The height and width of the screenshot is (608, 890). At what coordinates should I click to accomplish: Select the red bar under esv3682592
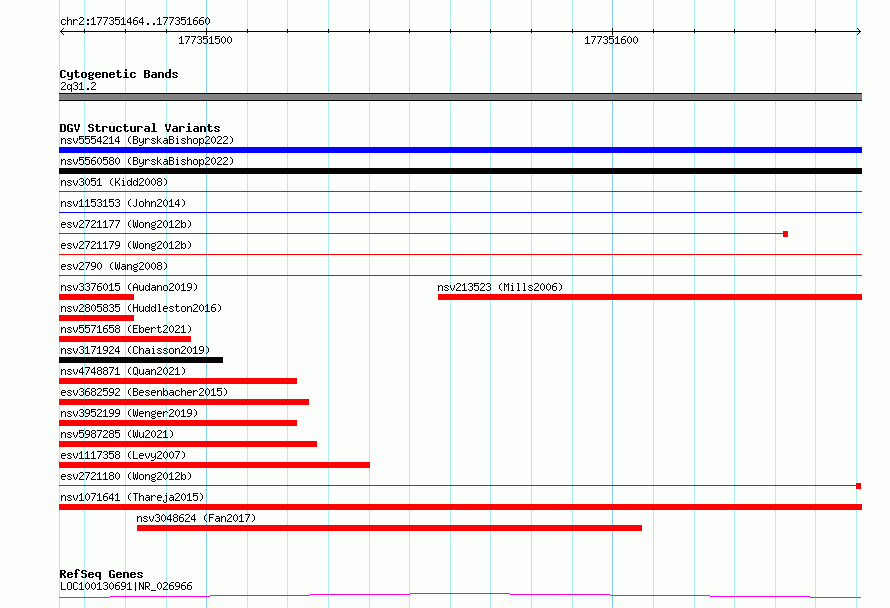coord(184,402)
